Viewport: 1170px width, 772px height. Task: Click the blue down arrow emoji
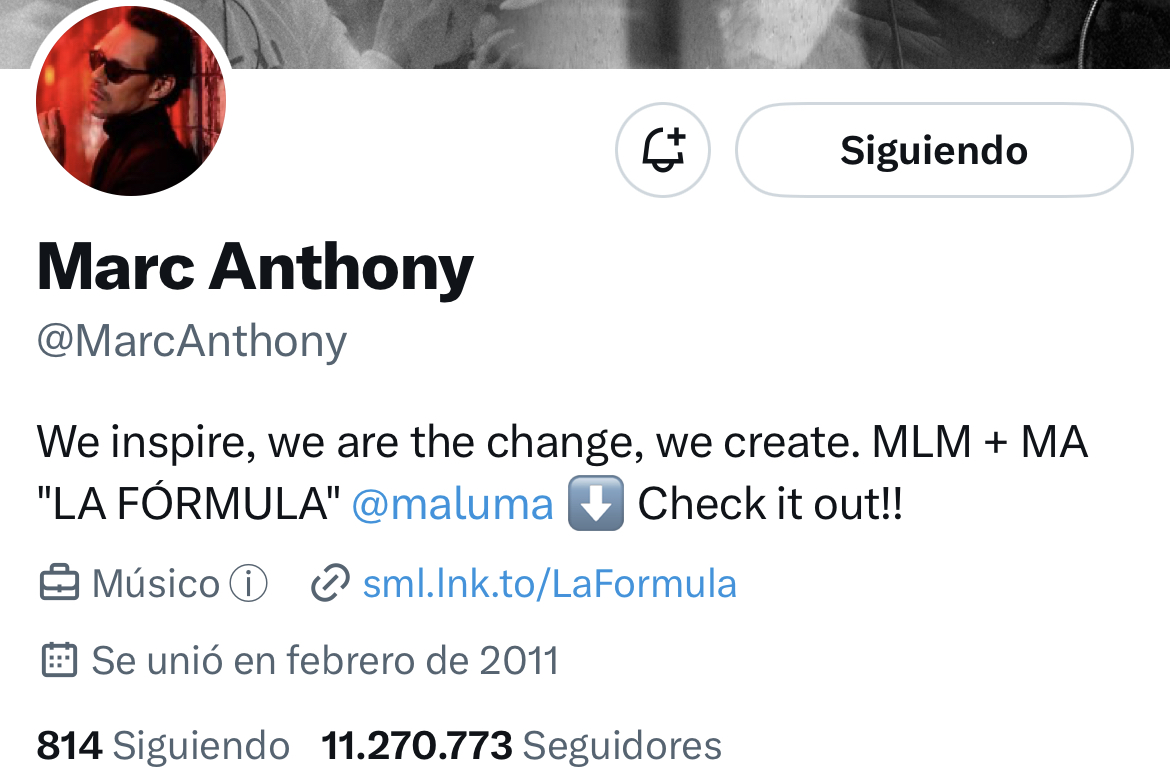[x=595, y=503]
